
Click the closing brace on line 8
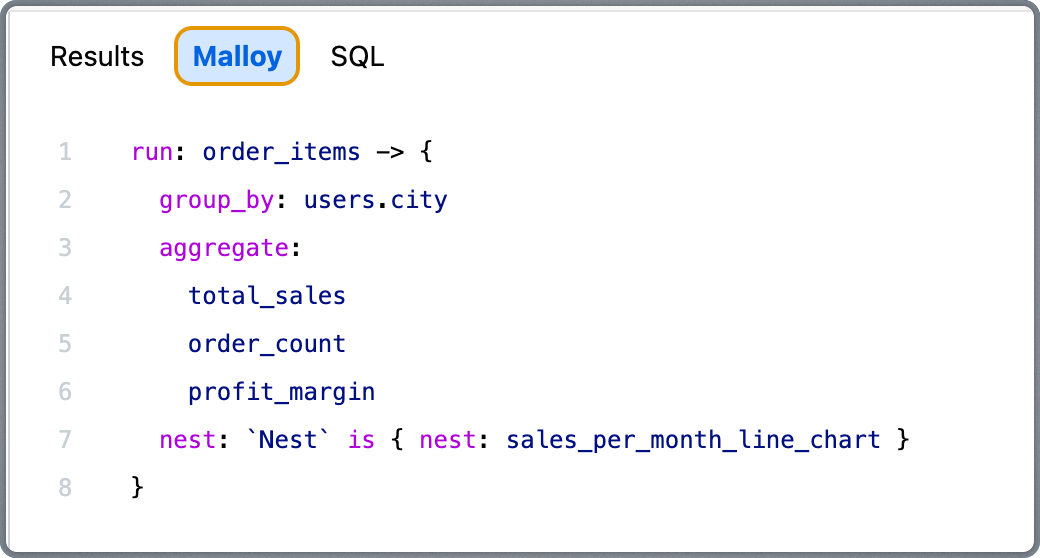point(138,487)
